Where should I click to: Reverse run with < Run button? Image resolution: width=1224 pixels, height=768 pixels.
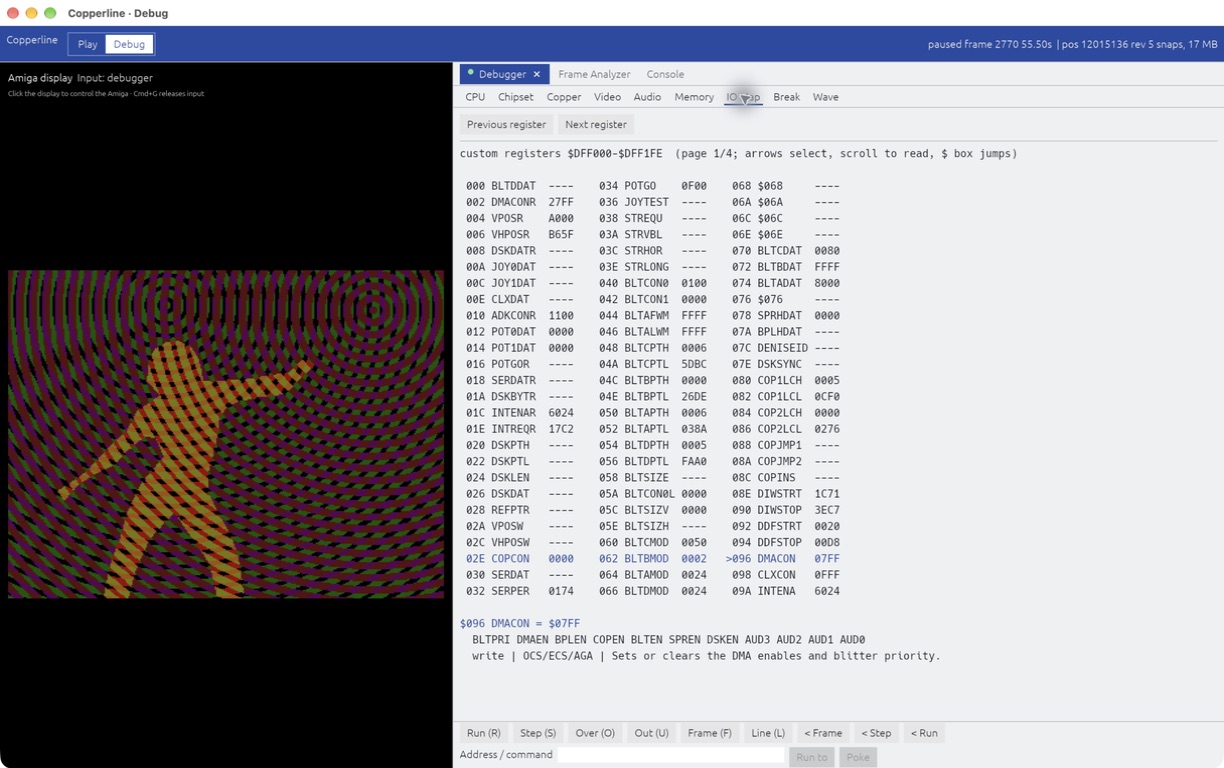pyautogui.click(x=924, y=733)
